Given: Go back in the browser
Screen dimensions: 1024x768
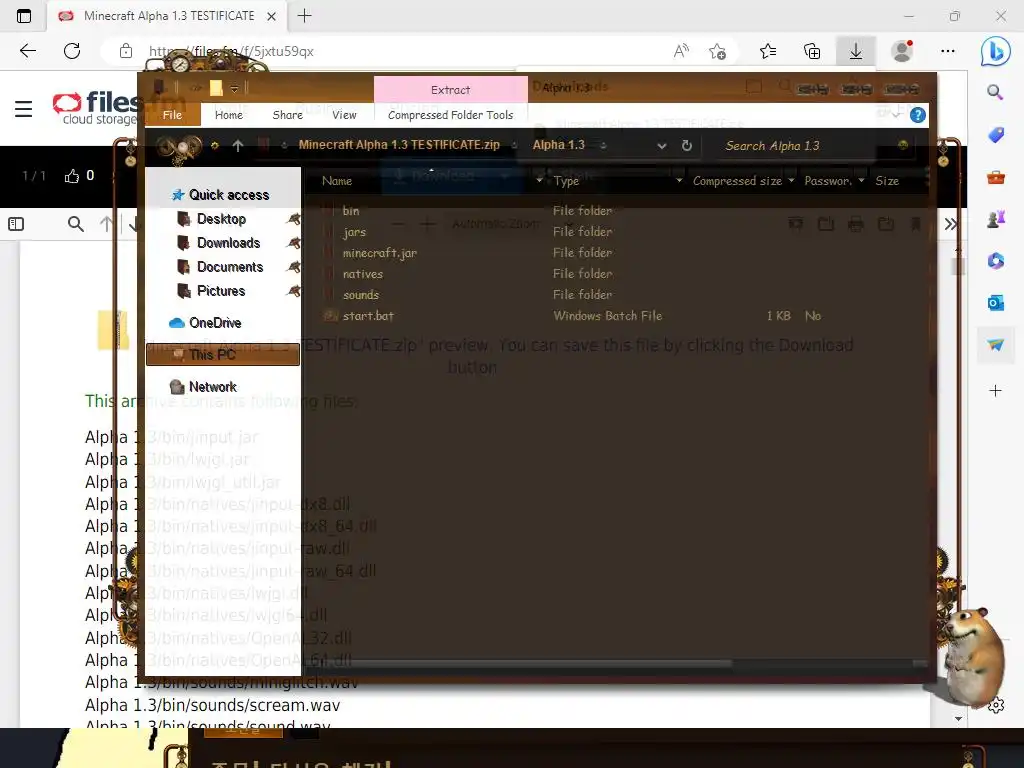Looking at the screenshot, I should click(27, 51).
